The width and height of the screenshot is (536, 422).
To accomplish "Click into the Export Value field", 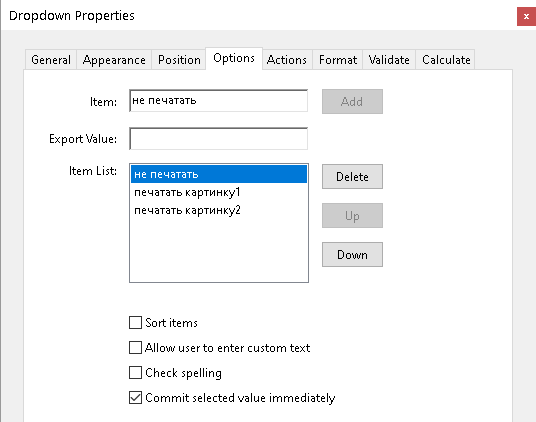I will 218,138.
